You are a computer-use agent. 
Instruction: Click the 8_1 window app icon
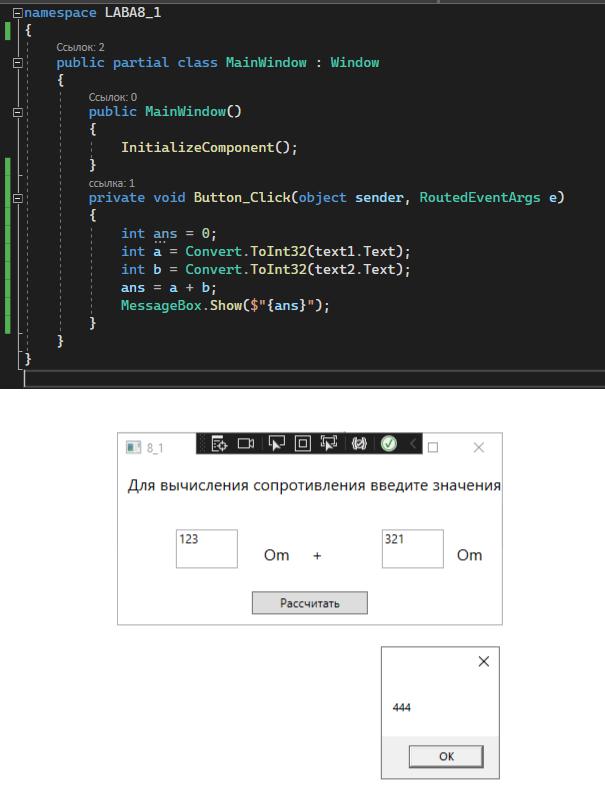133,447
